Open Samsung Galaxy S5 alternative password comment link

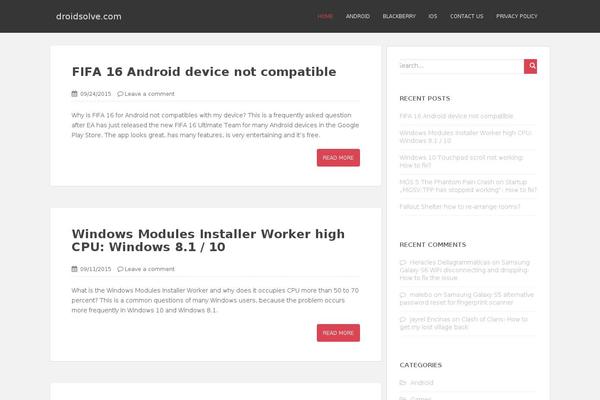click(466, 299)
